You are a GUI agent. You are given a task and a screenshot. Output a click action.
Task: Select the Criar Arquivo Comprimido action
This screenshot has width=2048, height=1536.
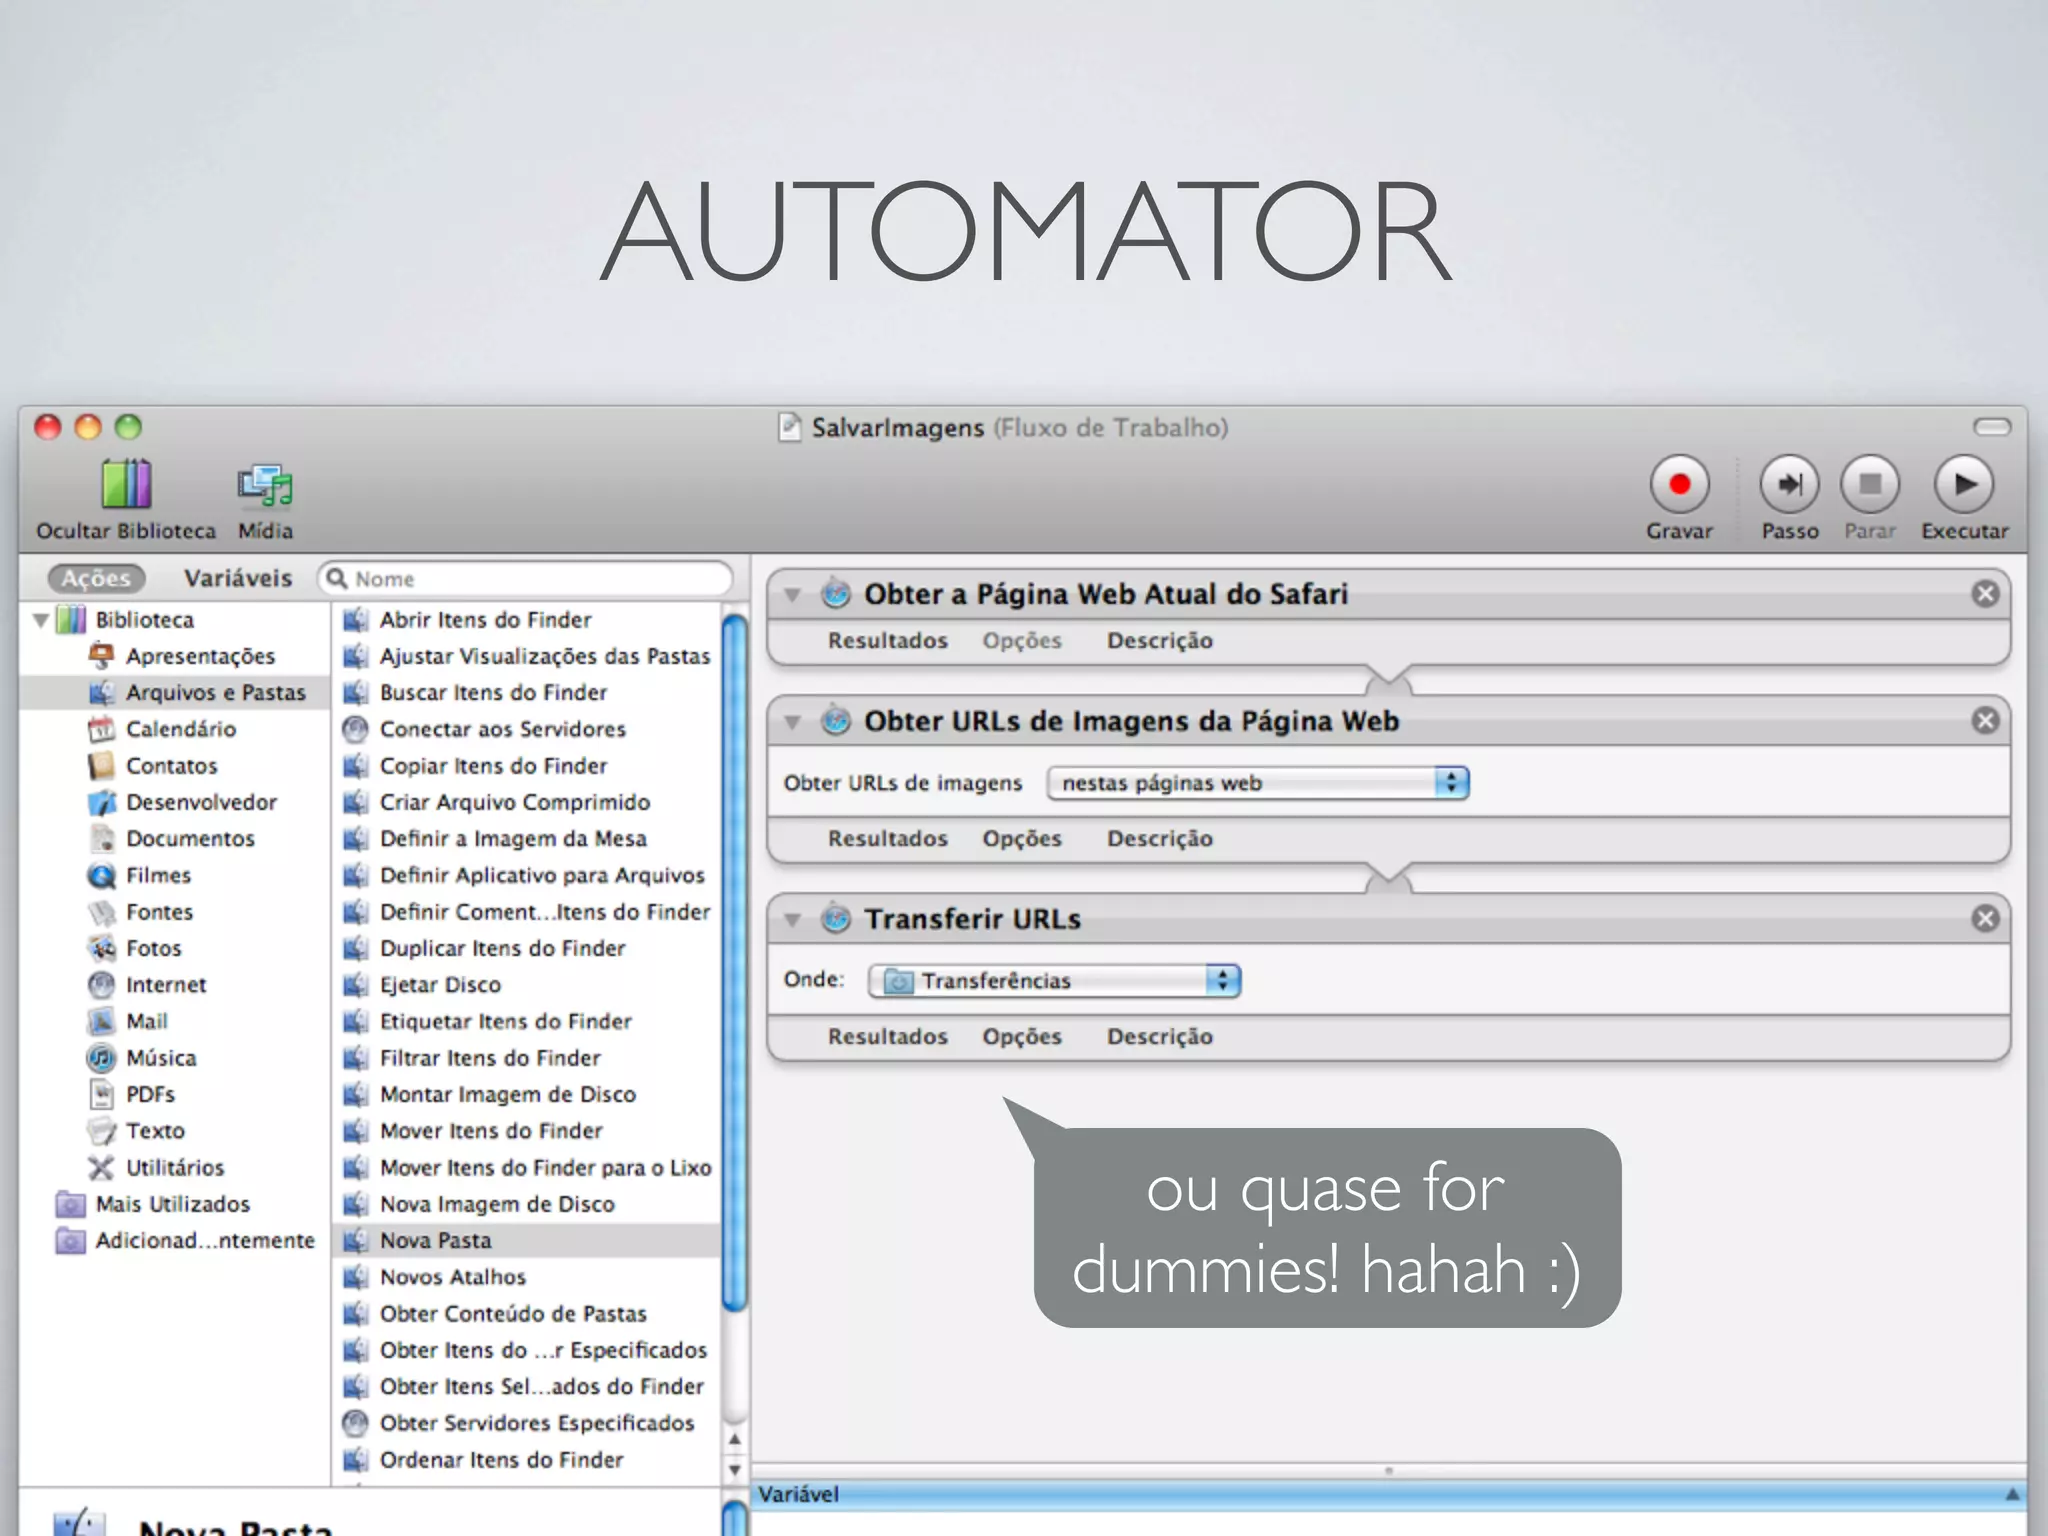click(x=496, y=802)
